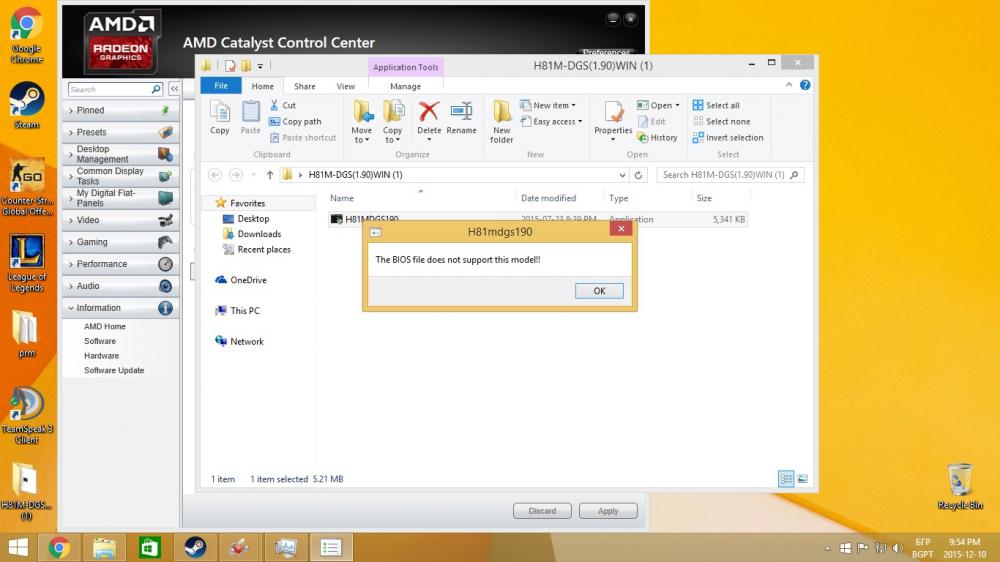Open Recycle Bin on desktop

point(960,487)
